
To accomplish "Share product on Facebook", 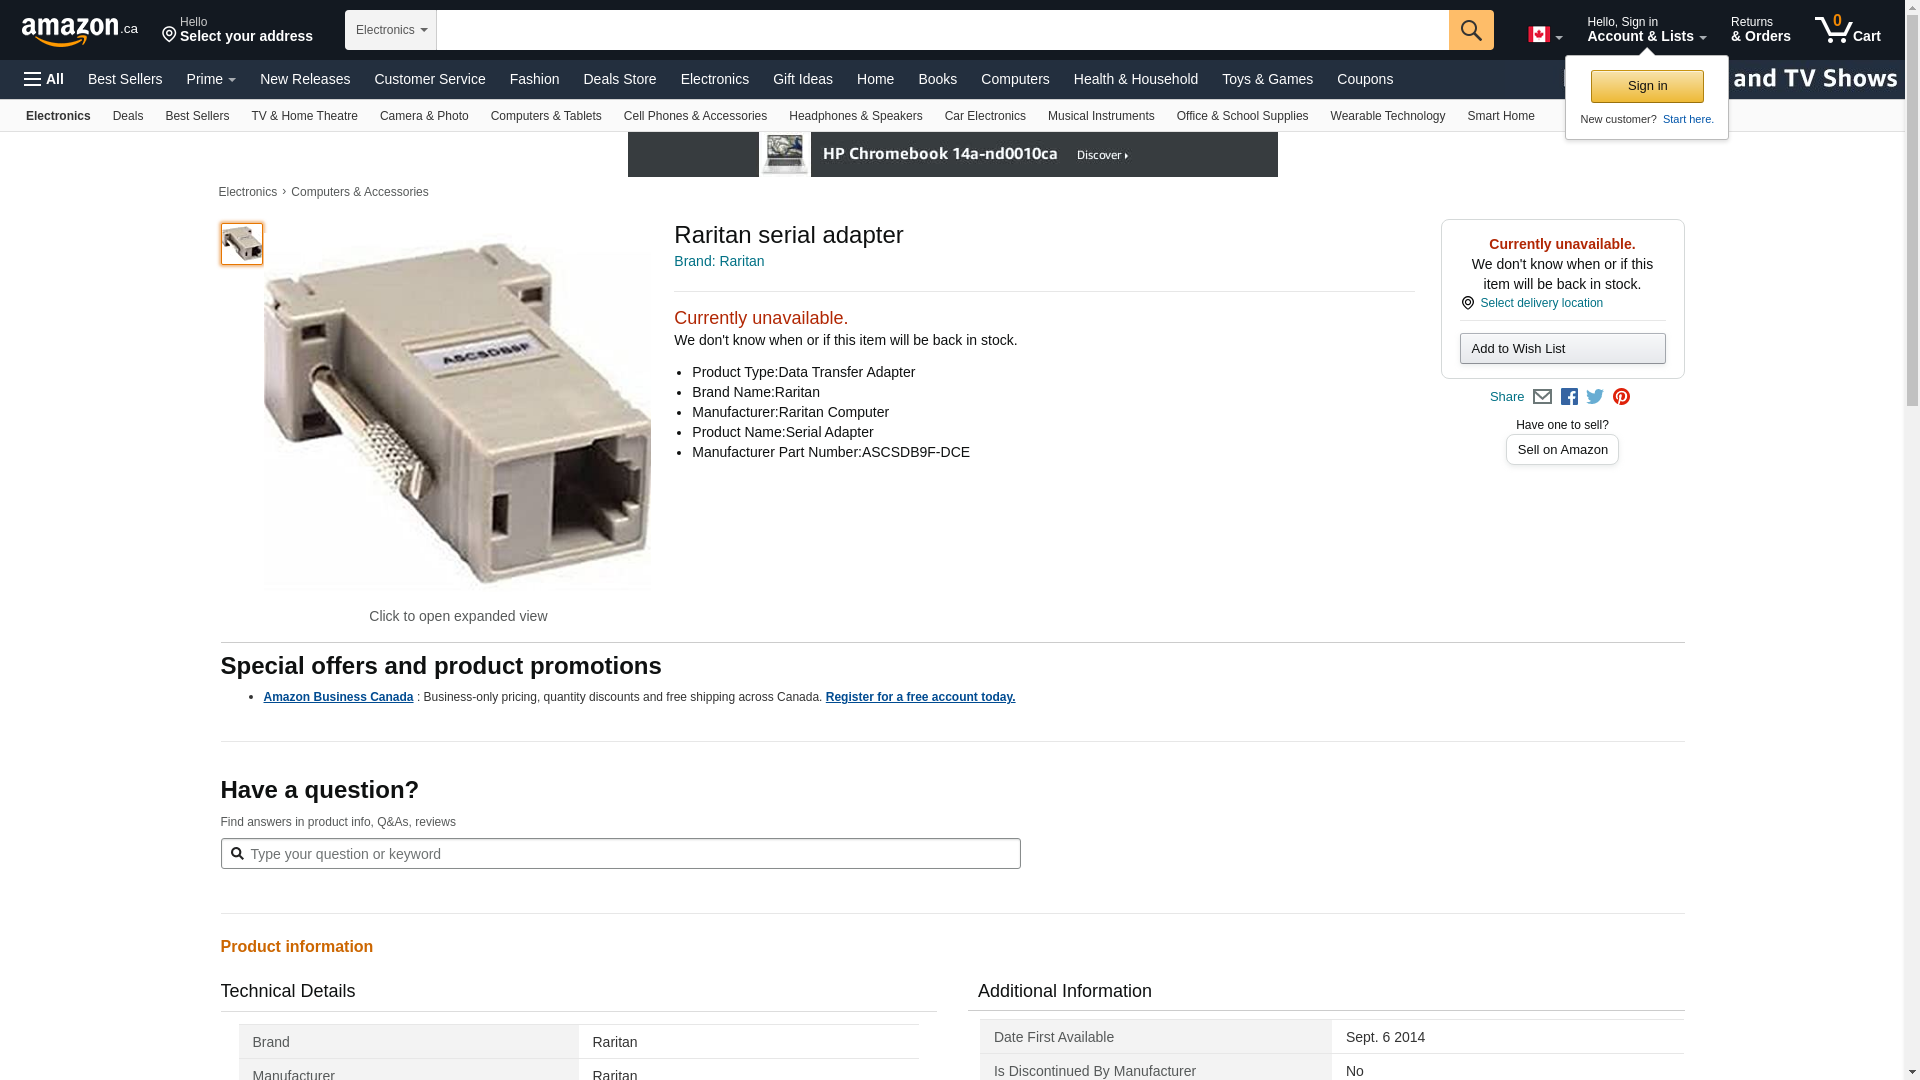I will (x=1569, y=397).
